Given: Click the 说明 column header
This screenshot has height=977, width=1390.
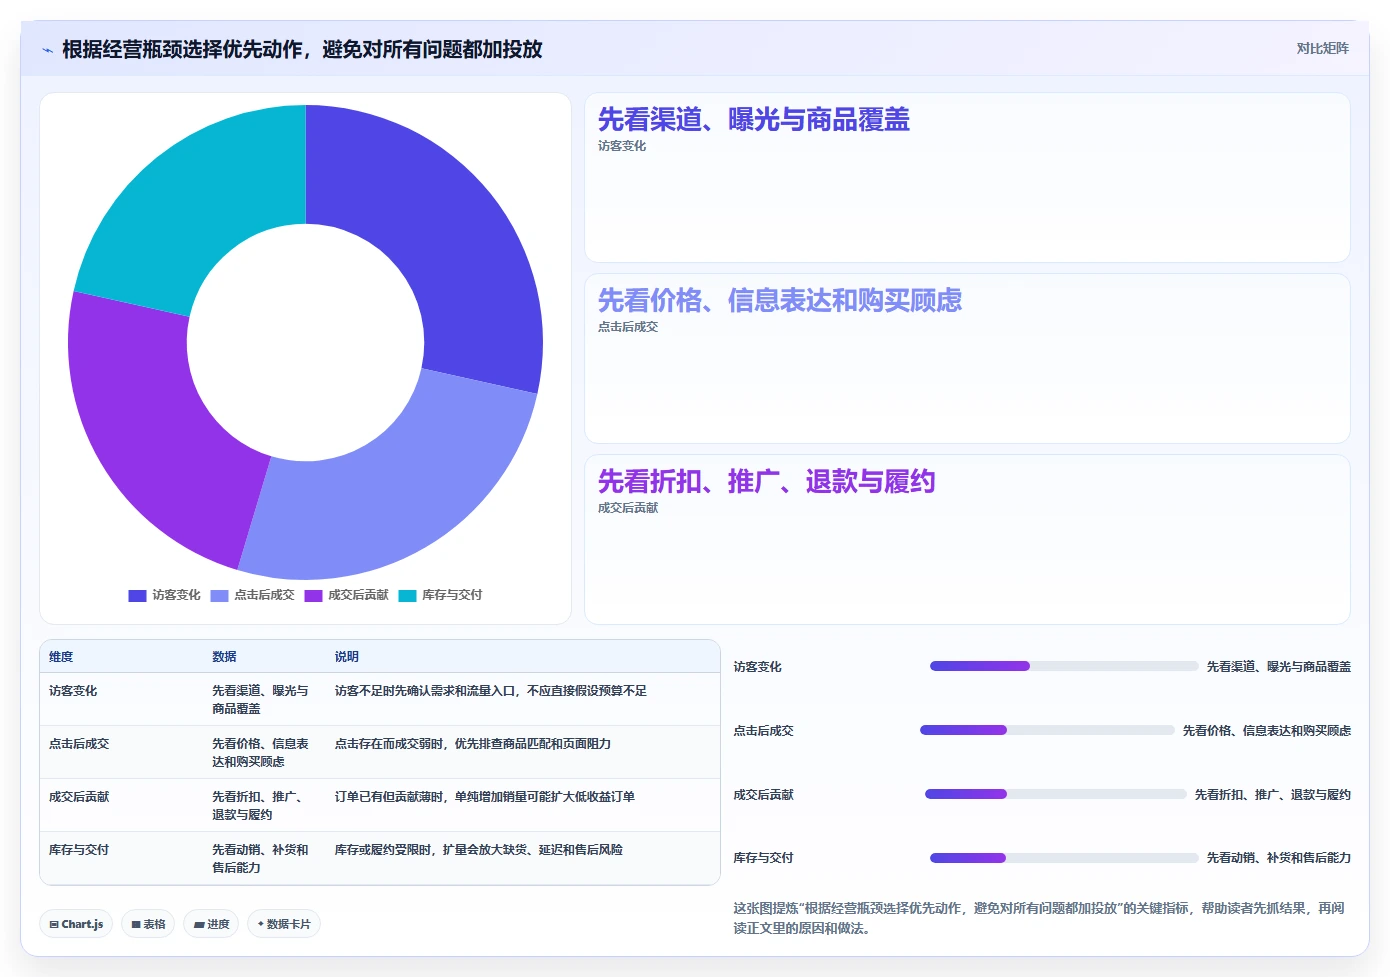Looking at the screenshot, I should [x=346, y=657].
